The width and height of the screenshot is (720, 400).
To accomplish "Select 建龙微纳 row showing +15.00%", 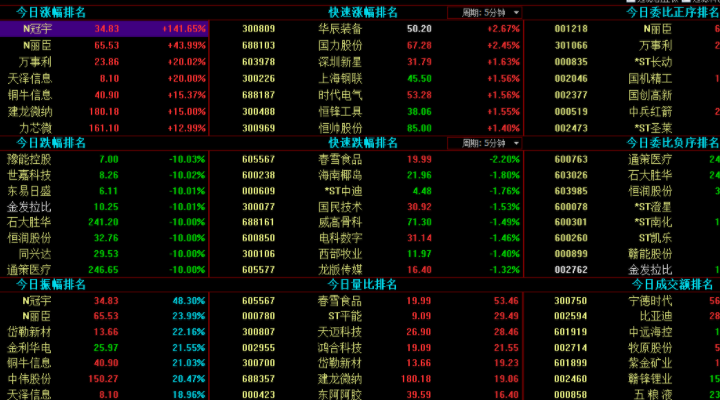I will click(104, 112).
